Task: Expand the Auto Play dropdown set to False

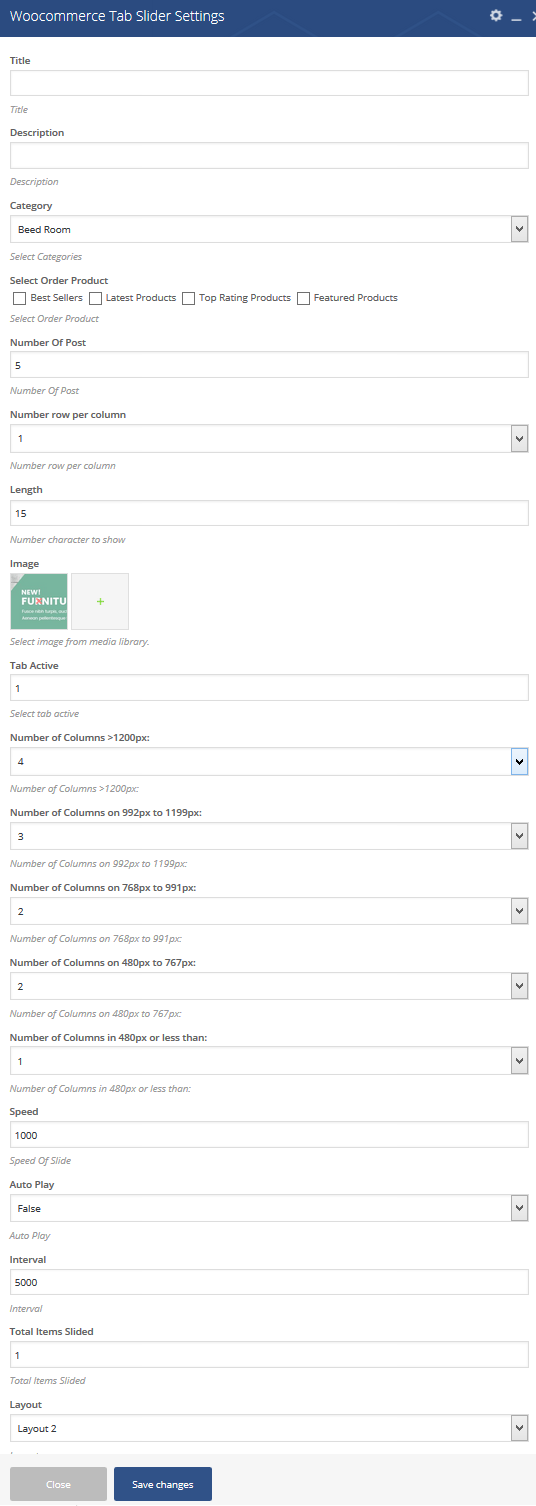Action: [269, 1208]
